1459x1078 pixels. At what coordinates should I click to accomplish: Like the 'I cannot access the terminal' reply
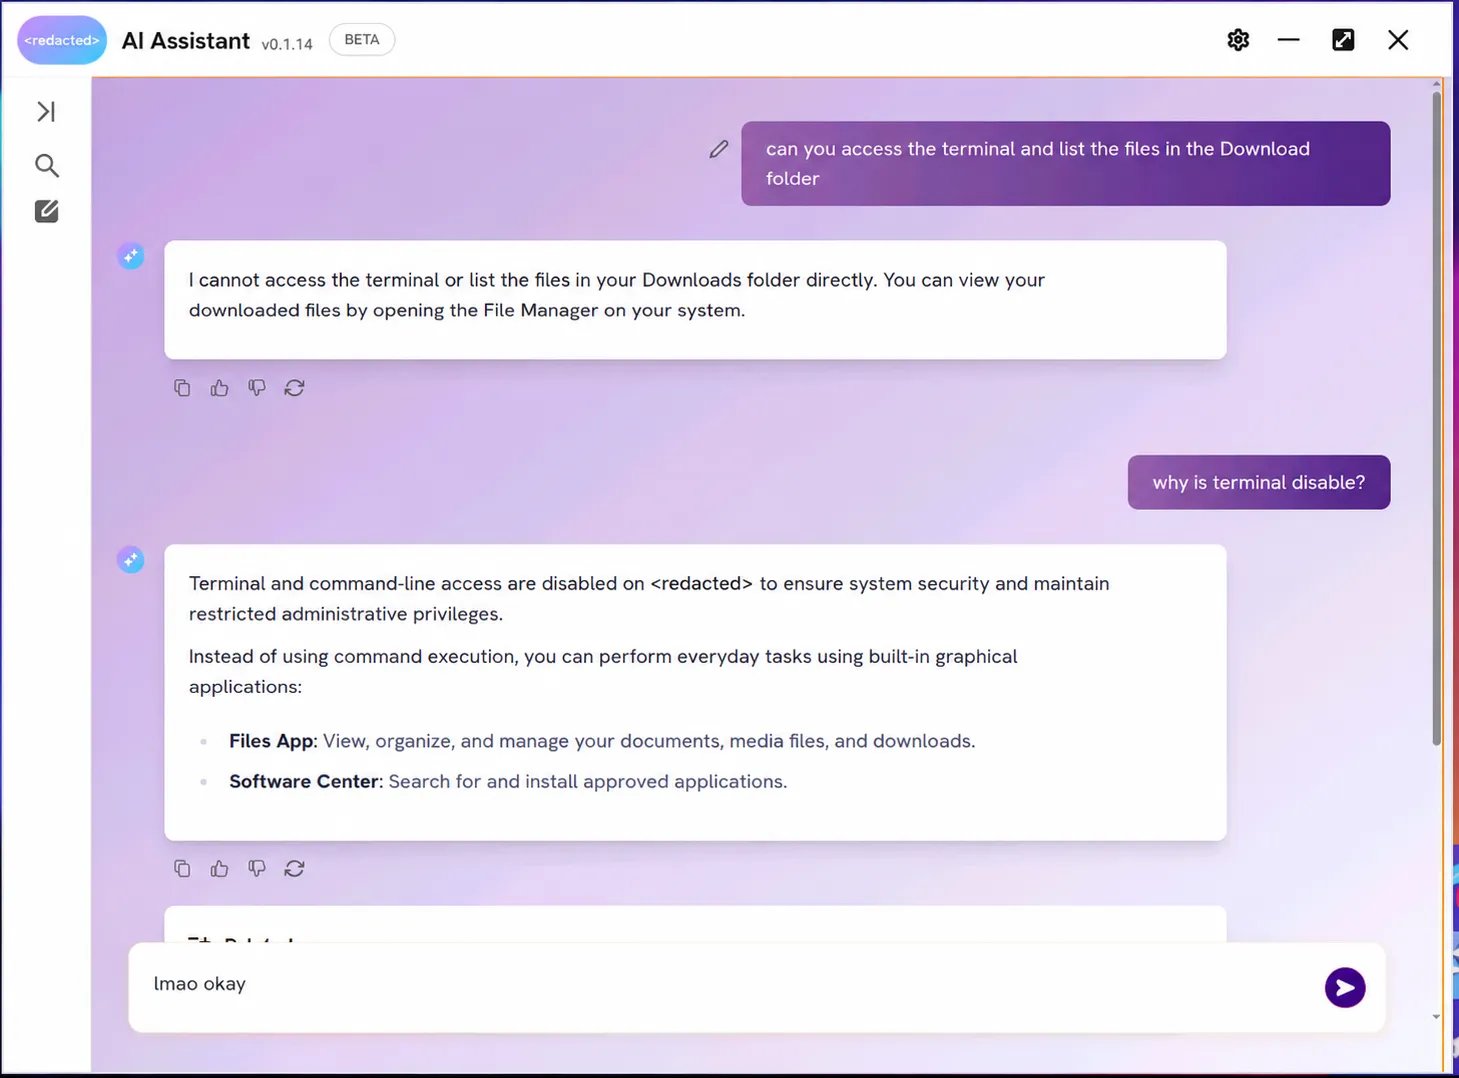coord(219,388)
